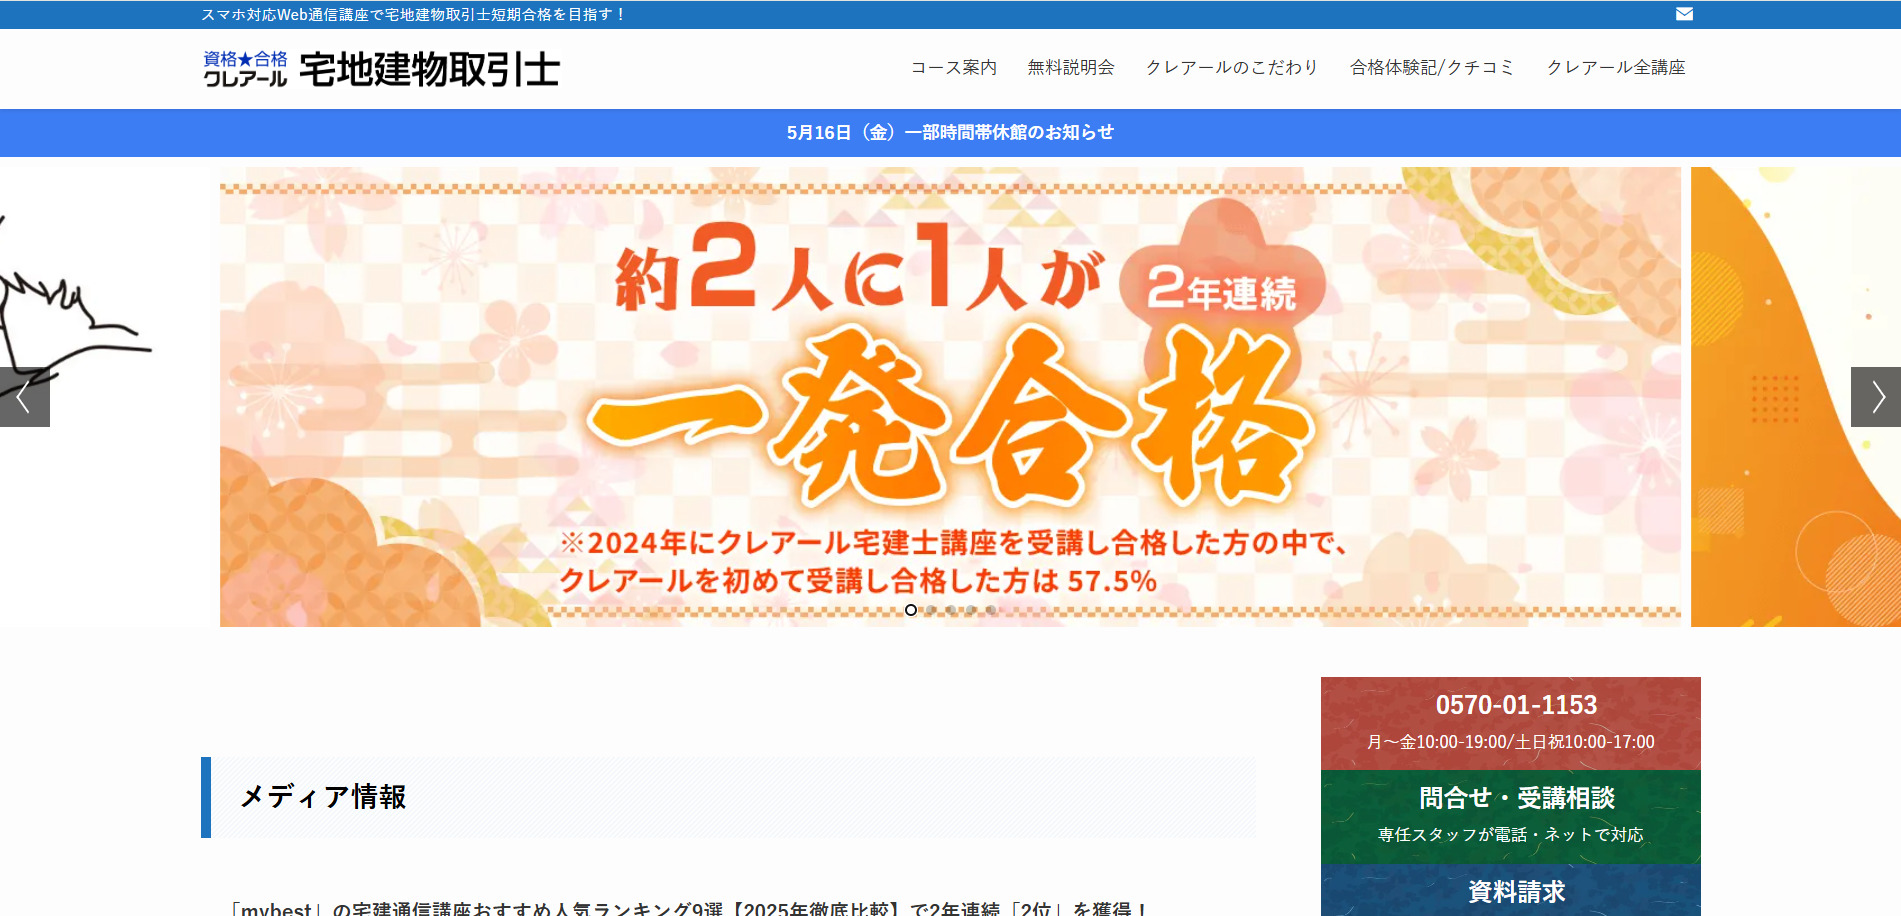This screenshot has height=916, width=1901.
Task: Request materials via 資料請求 button
Action: coord(1511,890)
